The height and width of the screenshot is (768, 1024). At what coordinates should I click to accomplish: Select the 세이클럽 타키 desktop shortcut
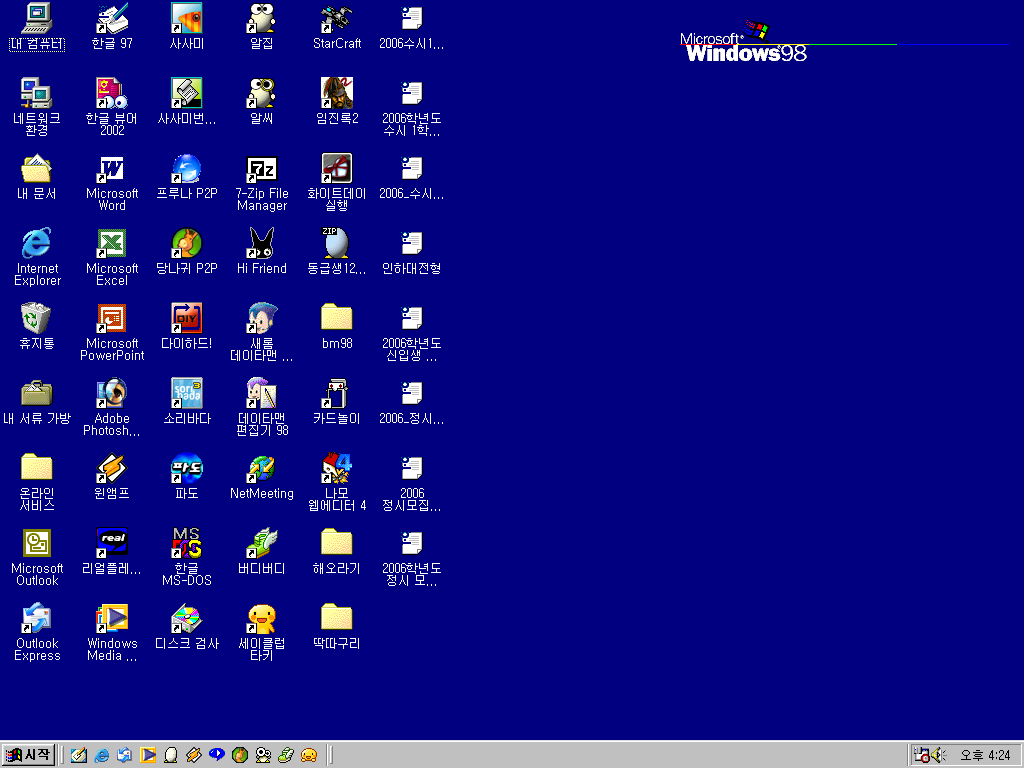click(261, 632)
